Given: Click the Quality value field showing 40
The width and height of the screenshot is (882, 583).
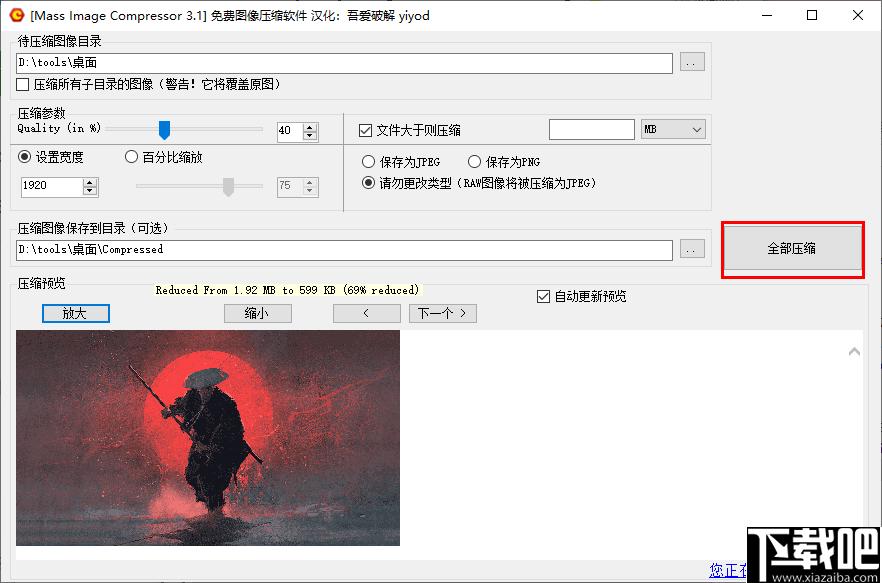Looking at the screenshot, I should pos(290,131).
